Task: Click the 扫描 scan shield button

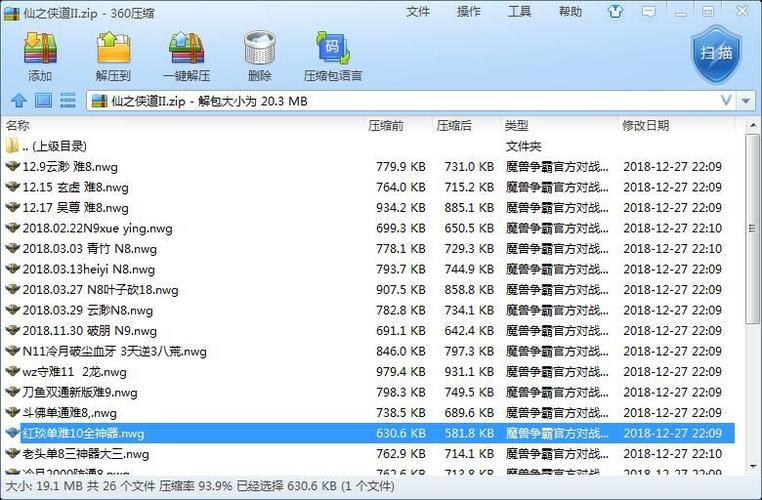Action: (x=716, y=53)
